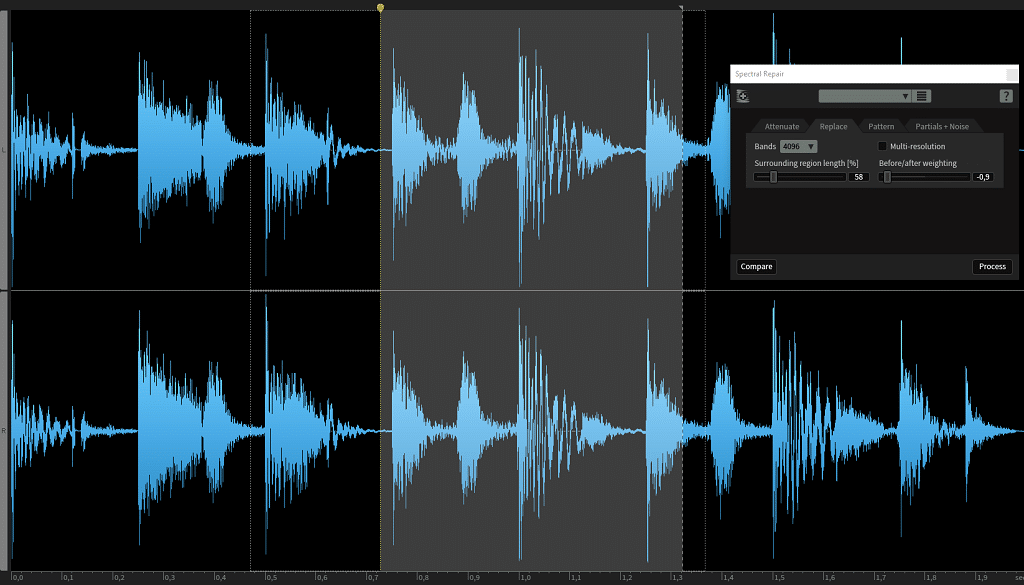Click the 0,0 mark on time ruler
Viewport: 1024px width, 585px height.
(x=17, y=577)
